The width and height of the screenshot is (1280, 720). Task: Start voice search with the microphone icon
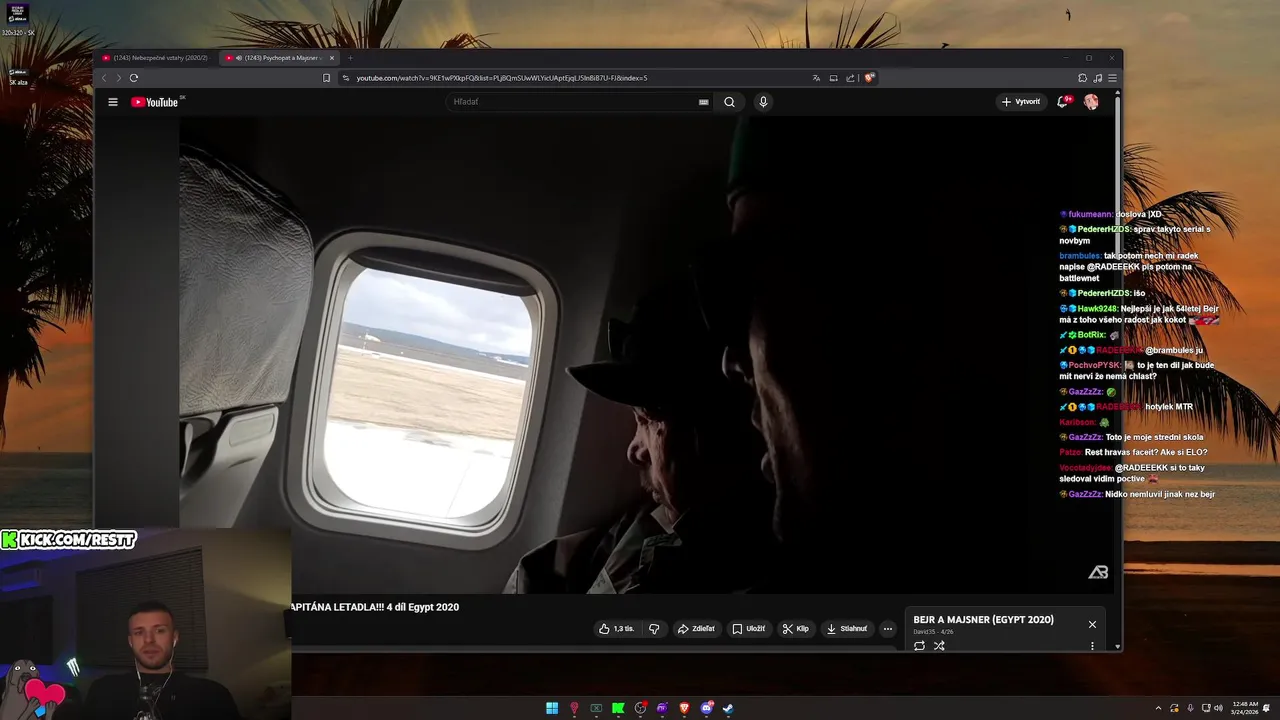[763, 102]
